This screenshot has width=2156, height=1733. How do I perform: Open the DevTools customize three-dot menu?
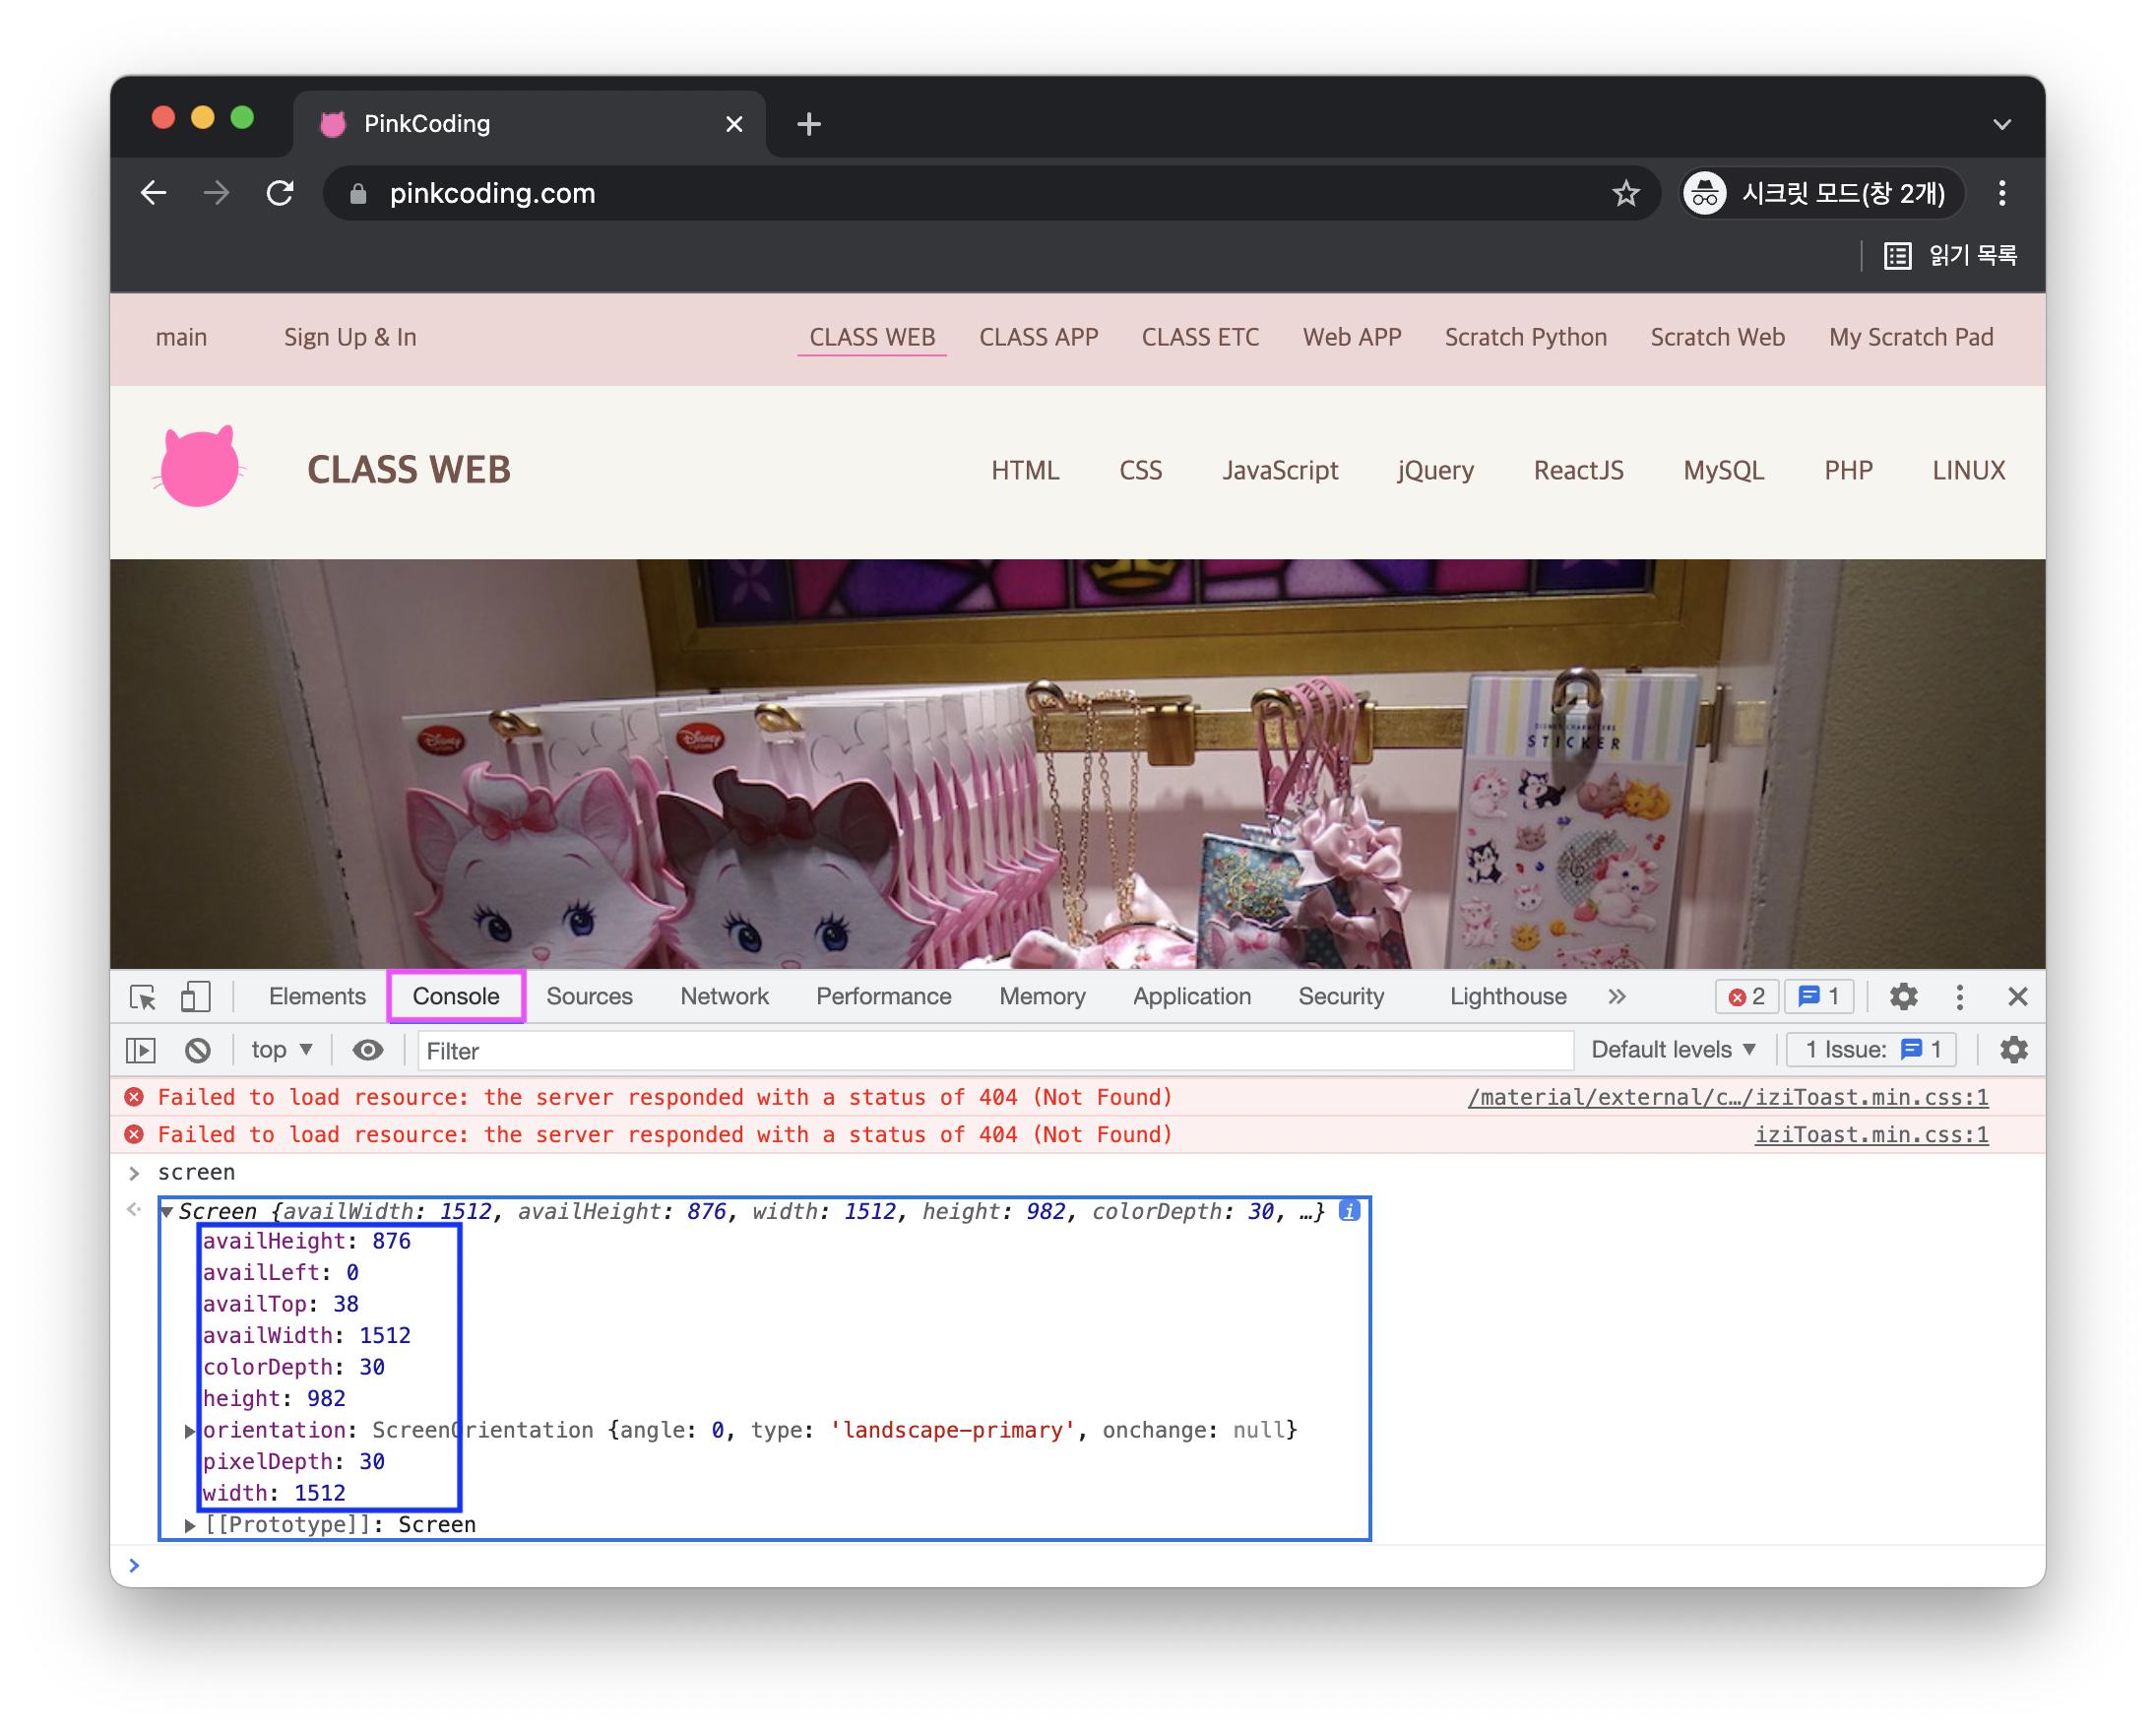(1959, 997)
